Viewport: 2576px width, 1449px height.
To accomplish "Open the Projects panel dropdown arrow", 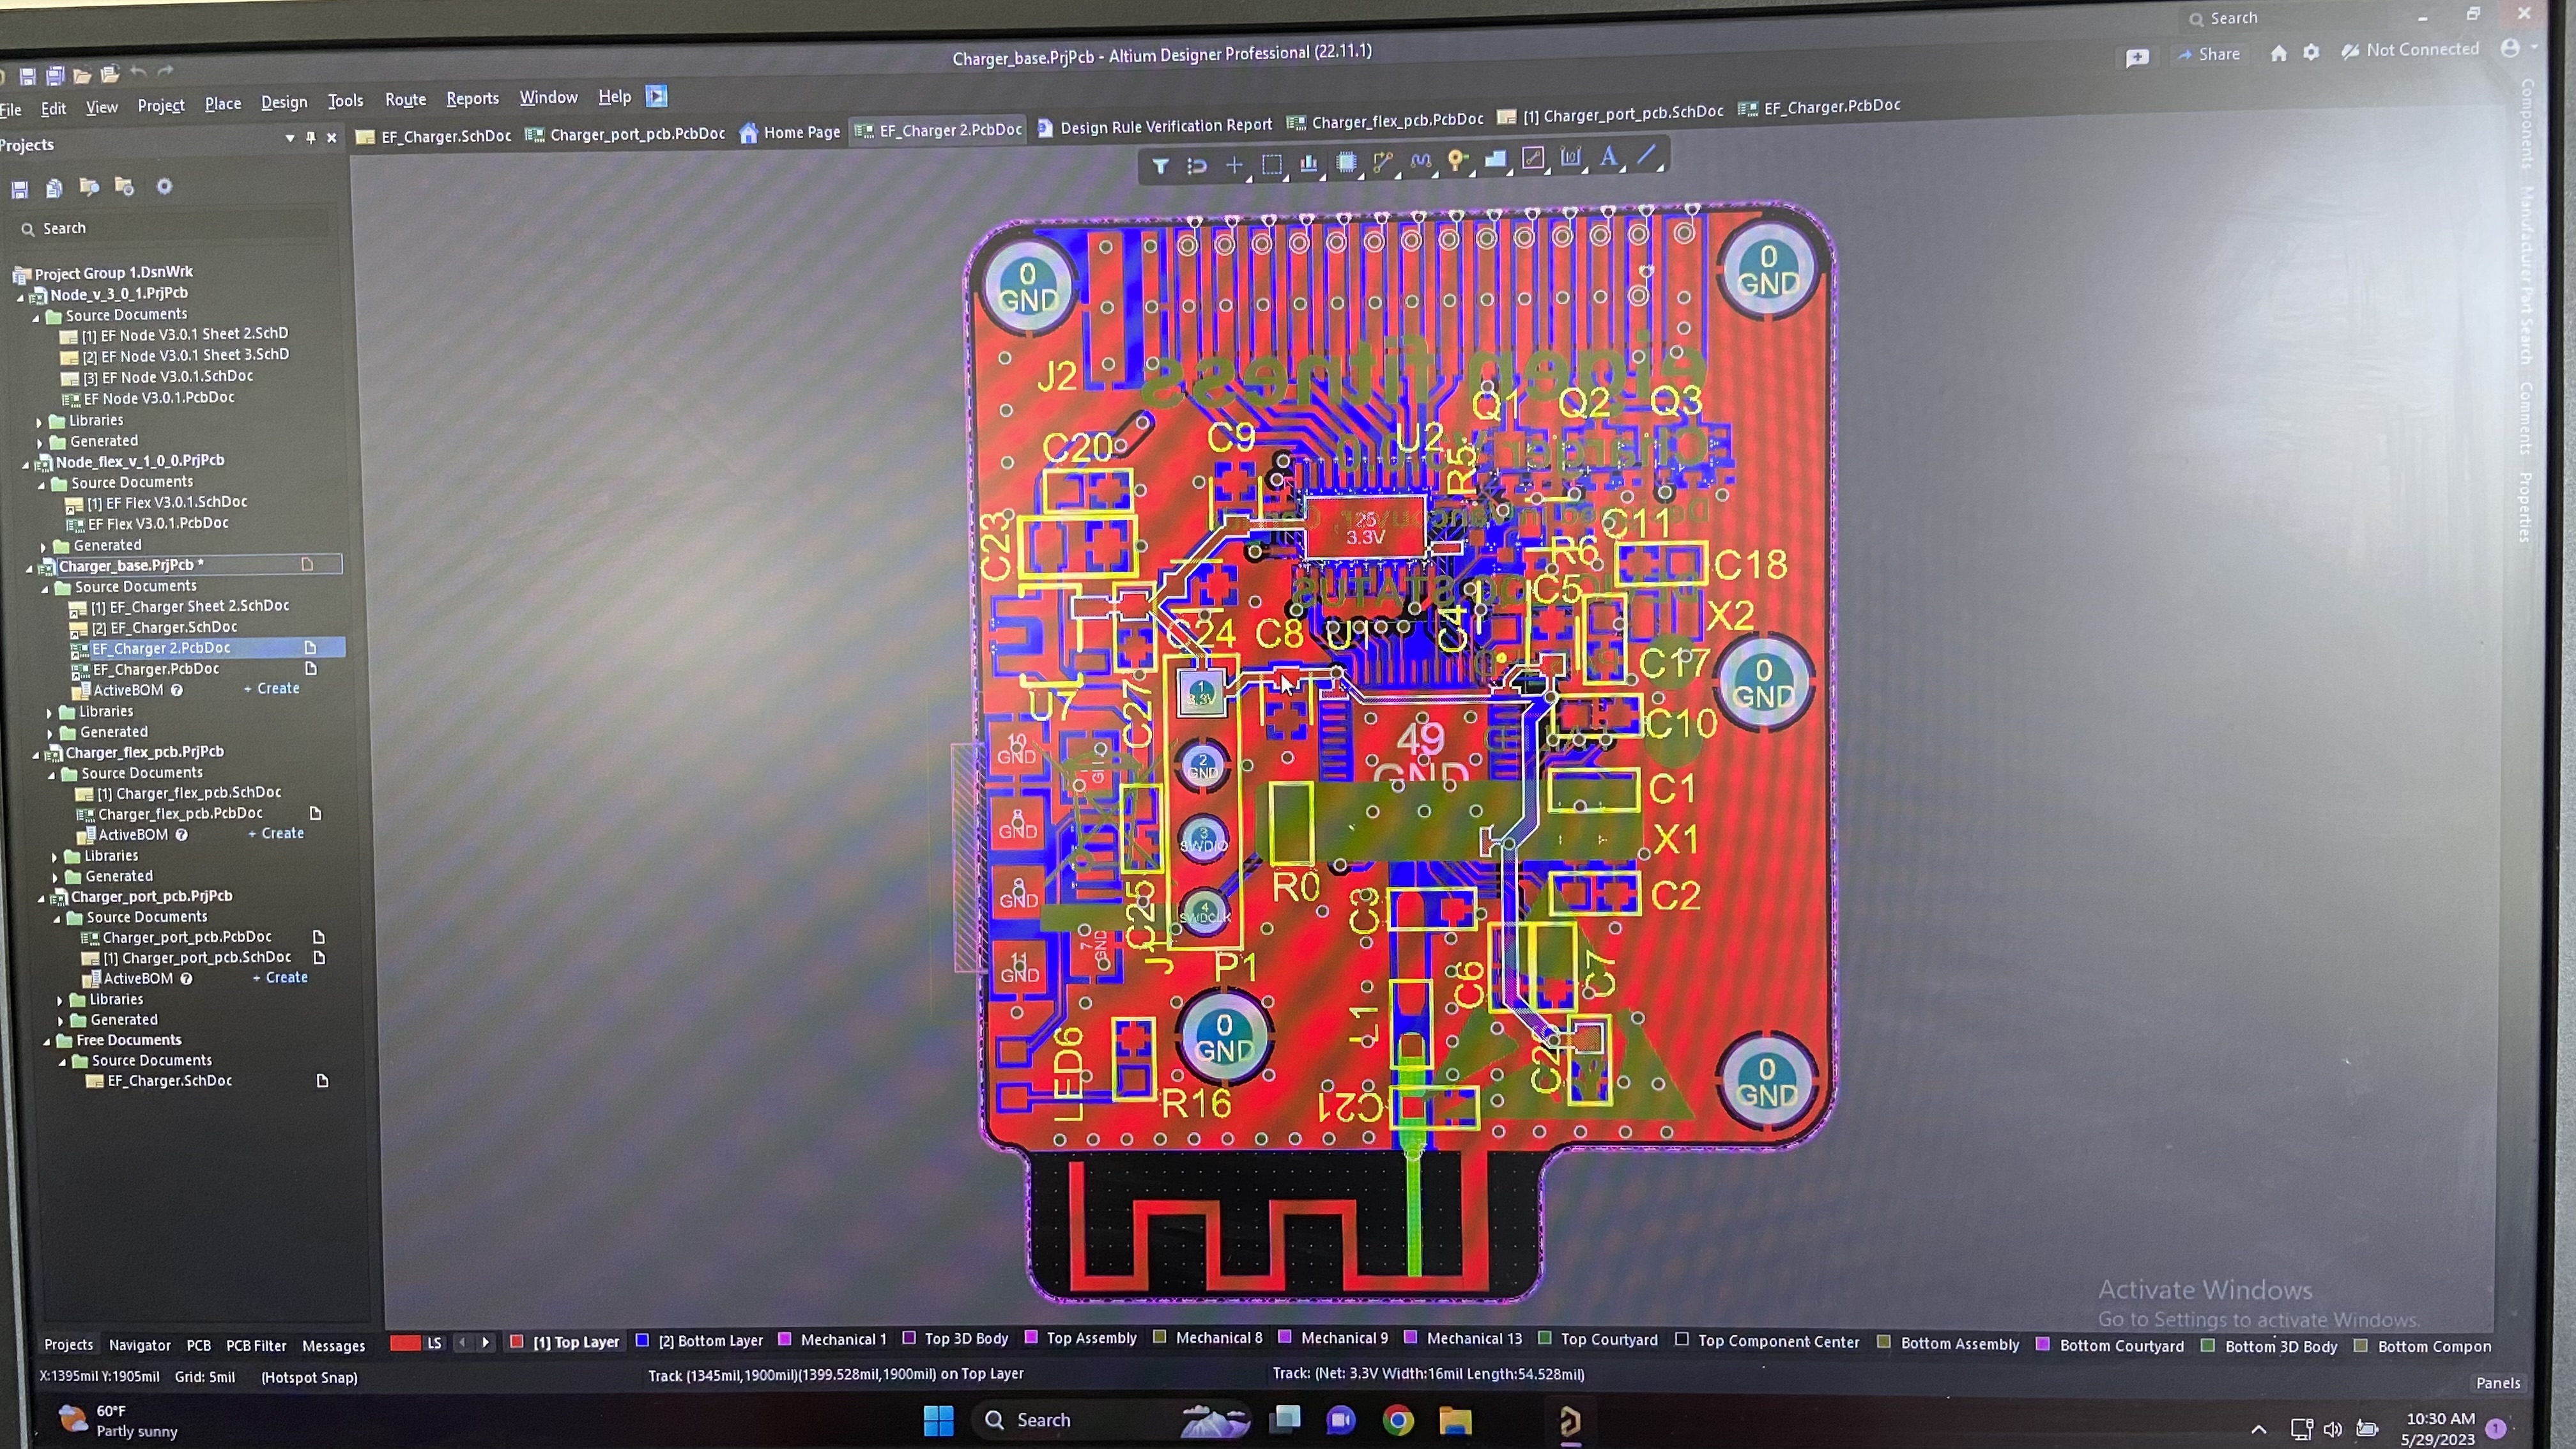I will 290,139.
